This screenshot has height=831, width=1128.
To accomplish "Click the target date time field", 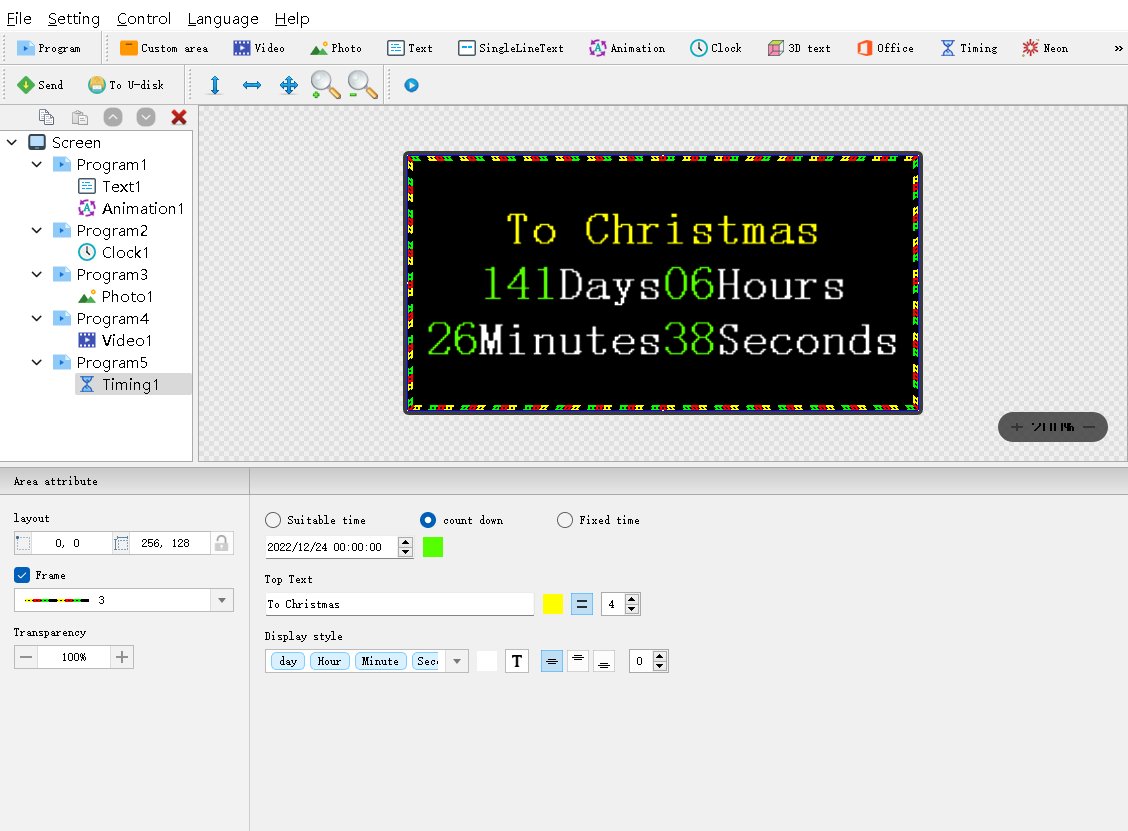I will (x=332, y=547).
